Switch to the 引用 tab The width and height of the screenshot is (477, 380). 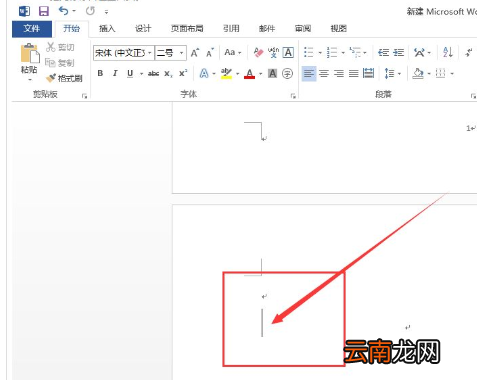click(231, 29)
